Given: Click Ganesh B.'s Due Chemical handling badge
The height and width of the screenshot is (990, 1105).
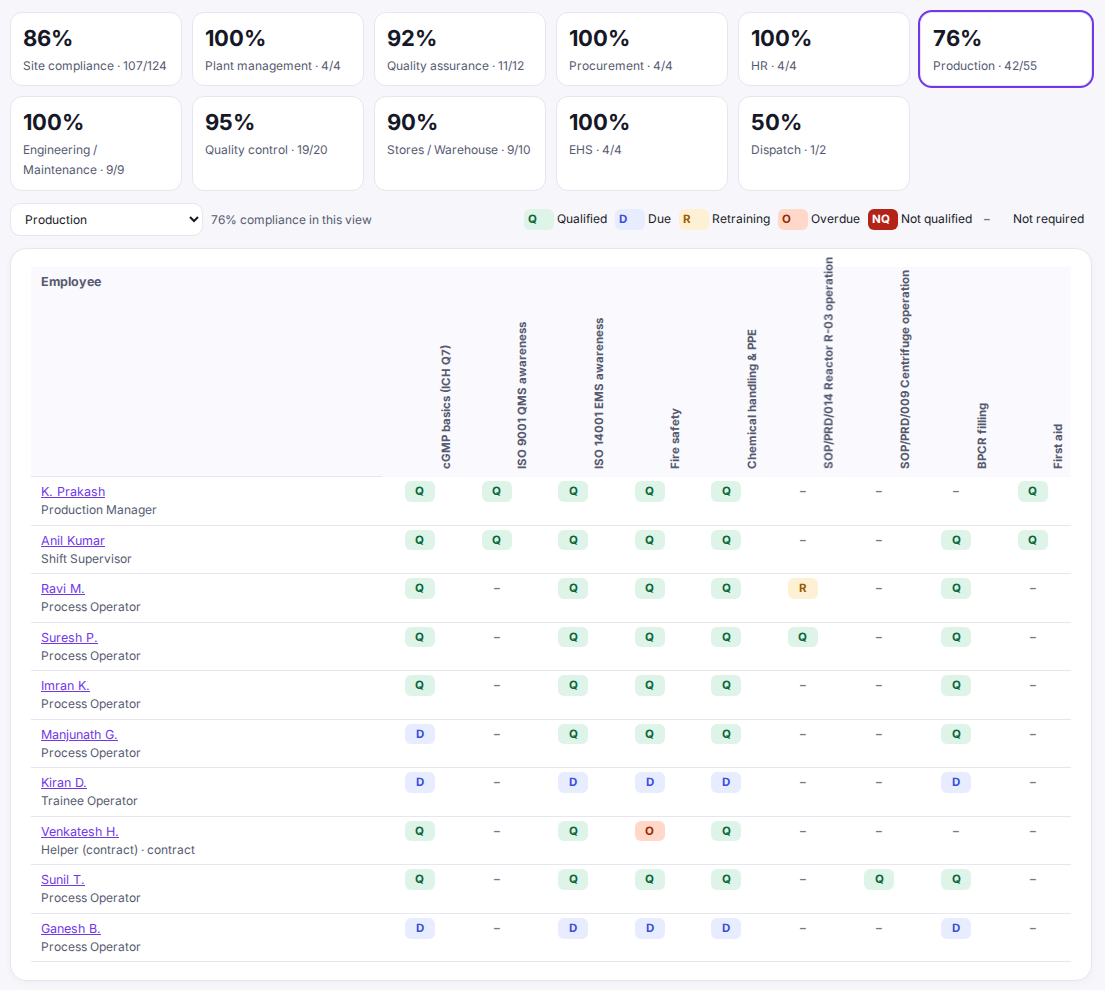Looking at the screenshot, I should pos(726,928).
